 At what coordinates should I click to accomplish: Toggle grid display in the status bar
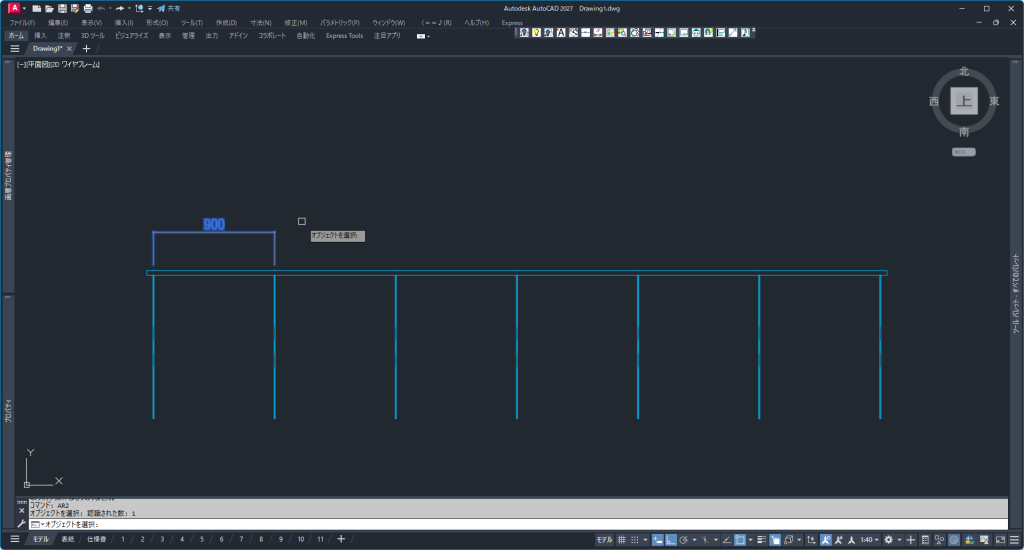pyautogui.click(x=622, y=539)
